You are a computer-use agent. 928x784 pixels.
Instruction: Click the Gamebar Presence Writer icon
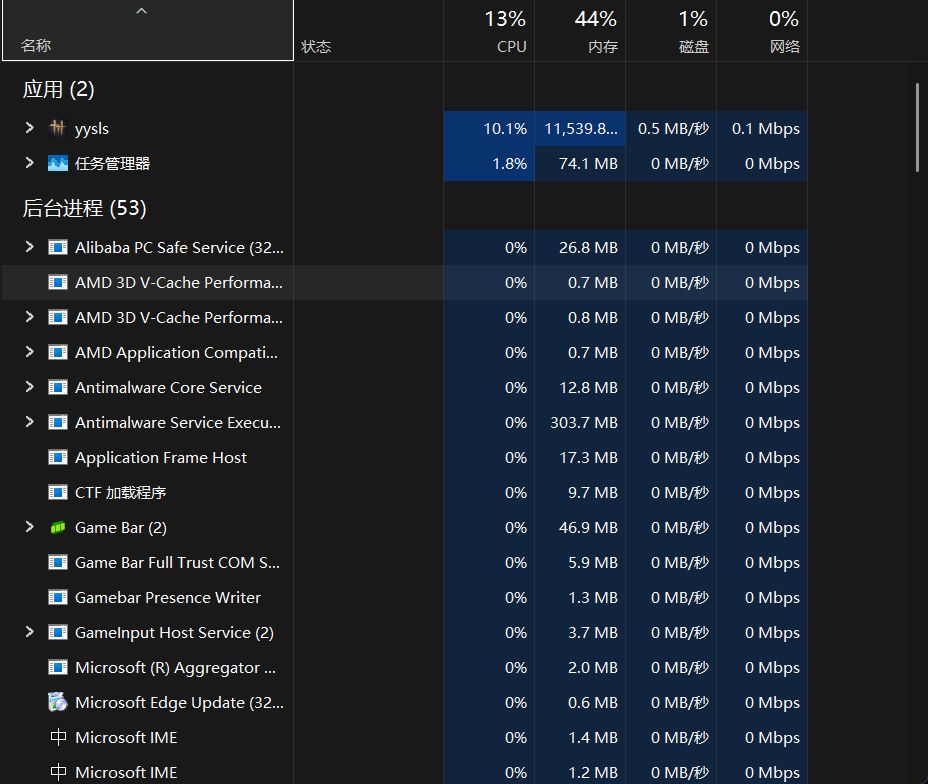57,597
